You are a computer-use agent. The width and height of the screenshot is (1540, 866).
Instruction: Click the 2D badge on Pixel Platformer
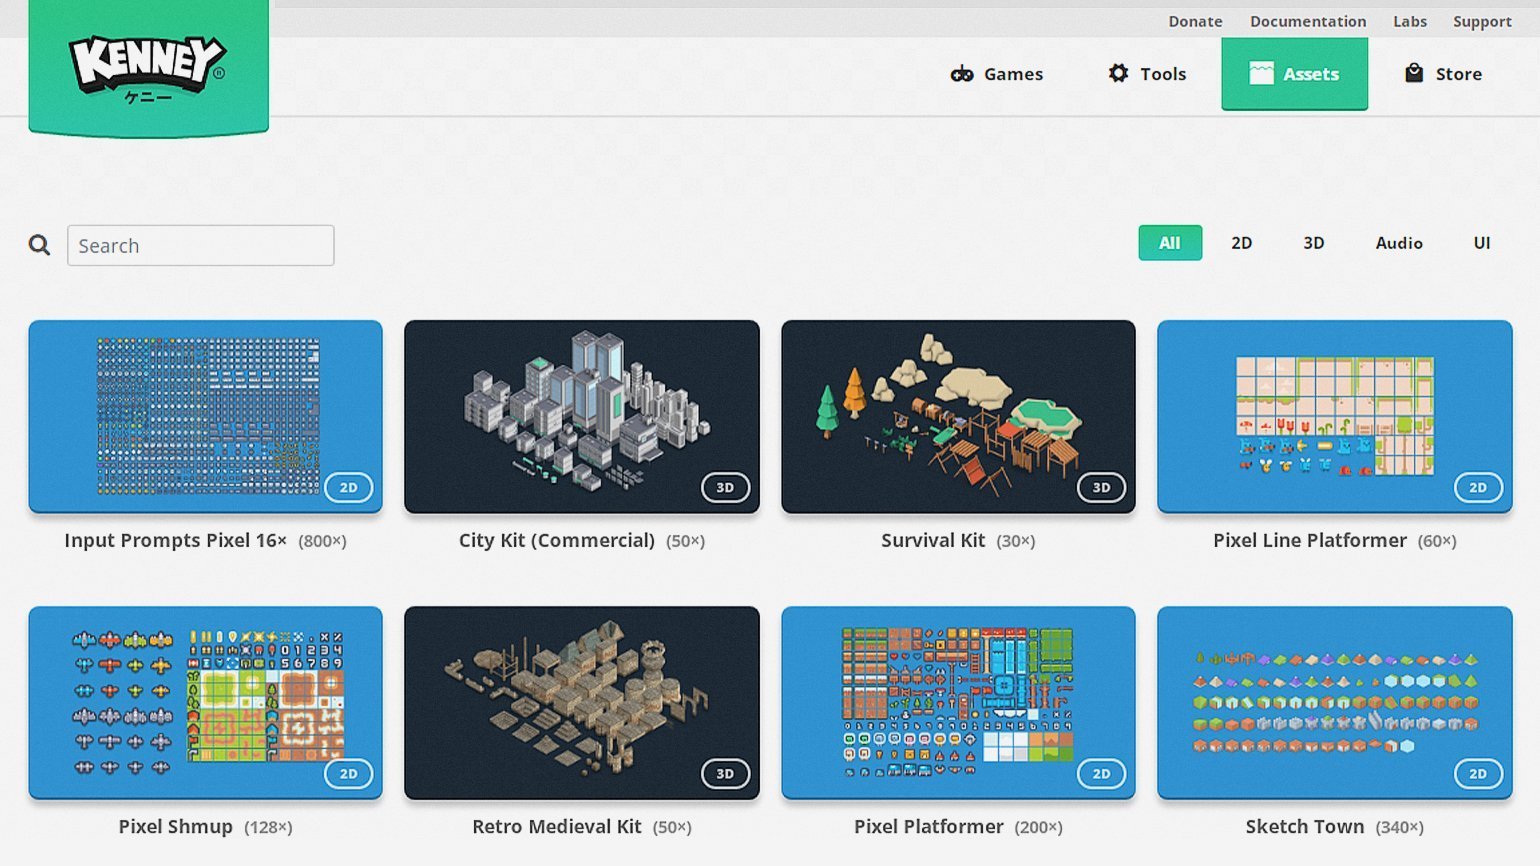coord(1101,774)
